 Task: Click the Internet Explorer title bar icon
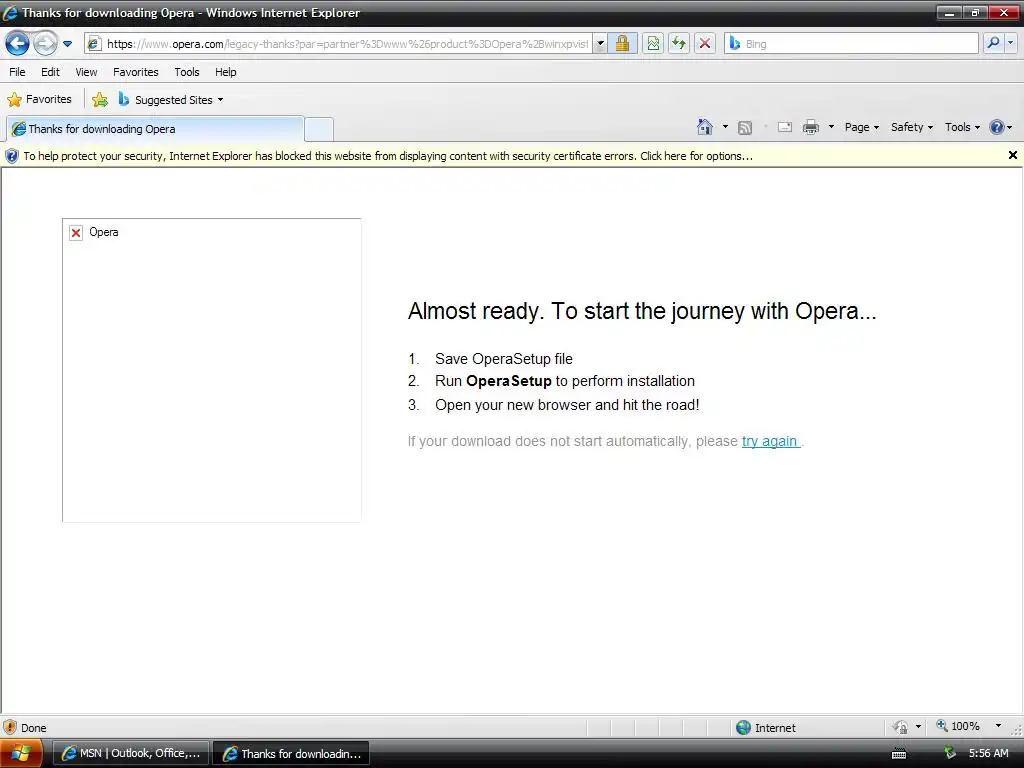[10, 12]
